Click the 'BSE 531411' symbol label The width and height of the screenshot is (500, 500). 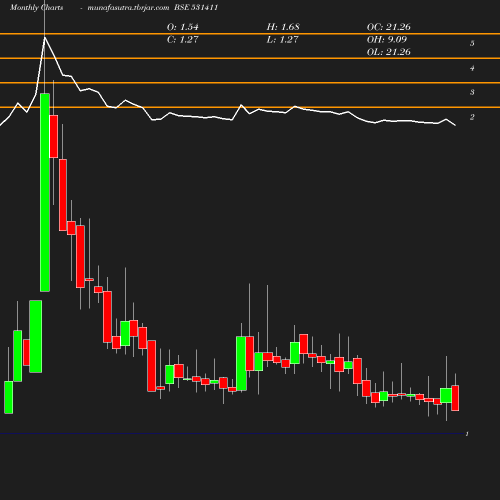pyautogui.click(x=196, y=7)
